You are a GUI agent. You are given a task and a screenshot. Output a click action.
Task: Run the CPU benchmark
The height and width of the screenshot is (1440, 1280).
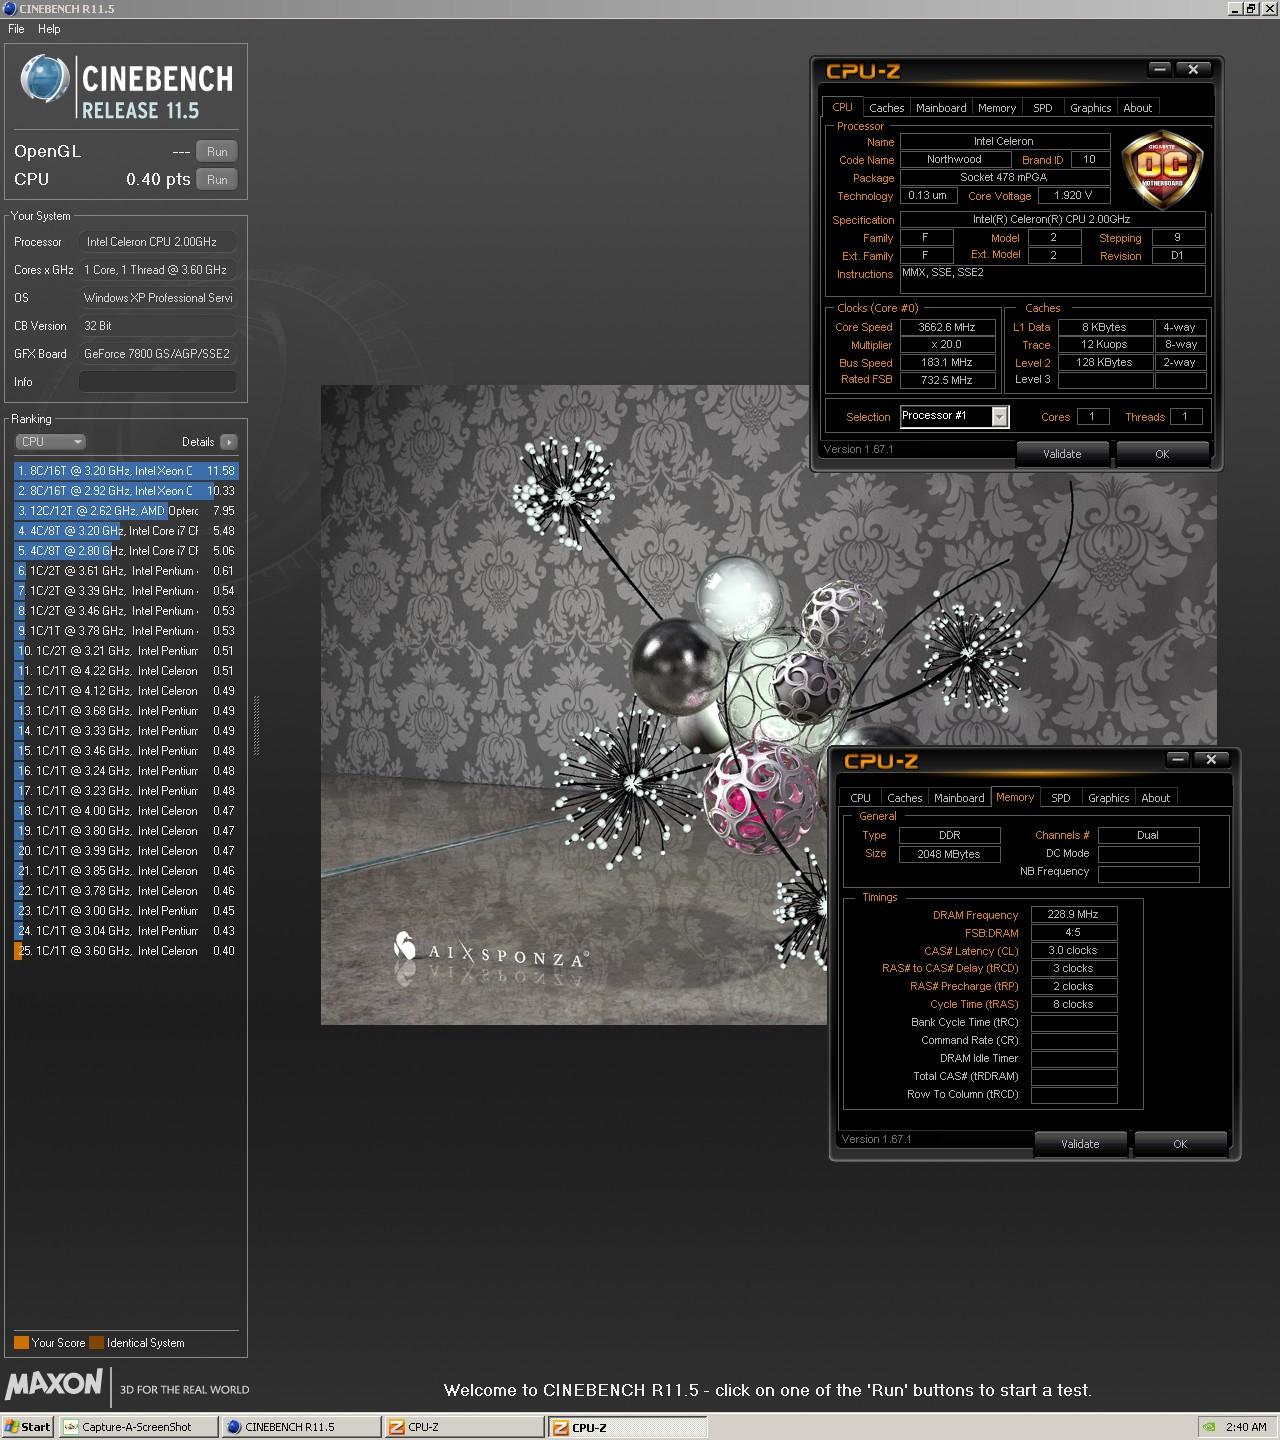click(217, 179)
